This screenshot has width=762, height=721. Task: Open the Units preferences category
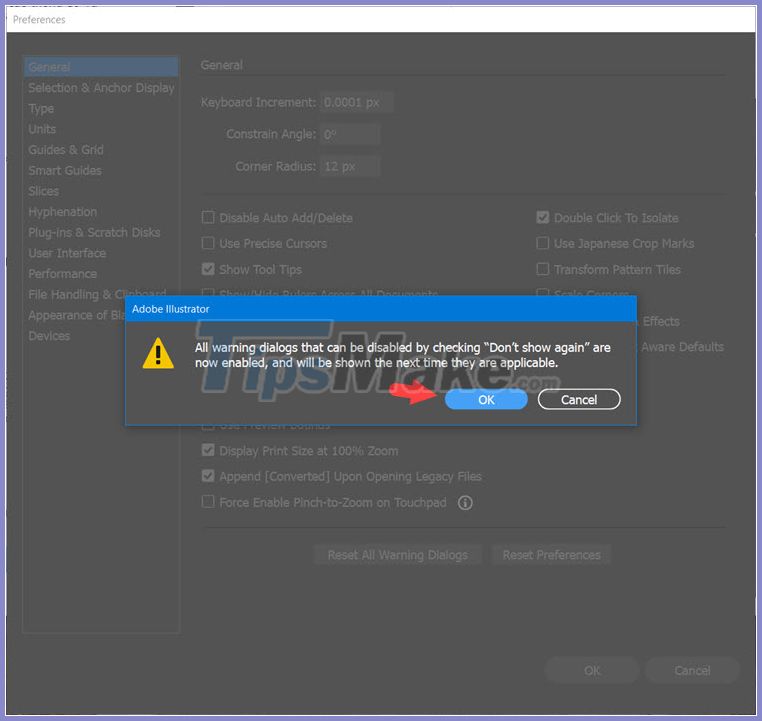(42, 129)
